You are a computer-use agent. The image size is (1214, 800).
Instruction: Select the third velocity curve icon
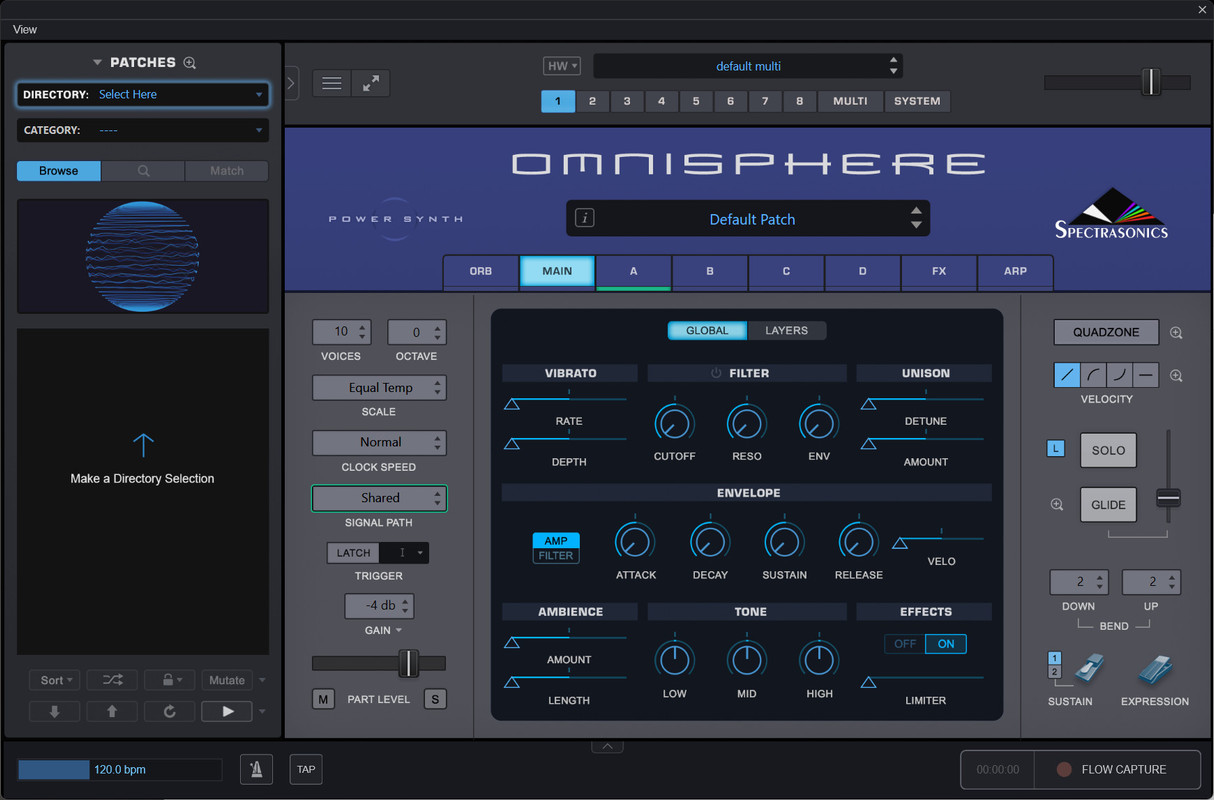pos(1120,376)
